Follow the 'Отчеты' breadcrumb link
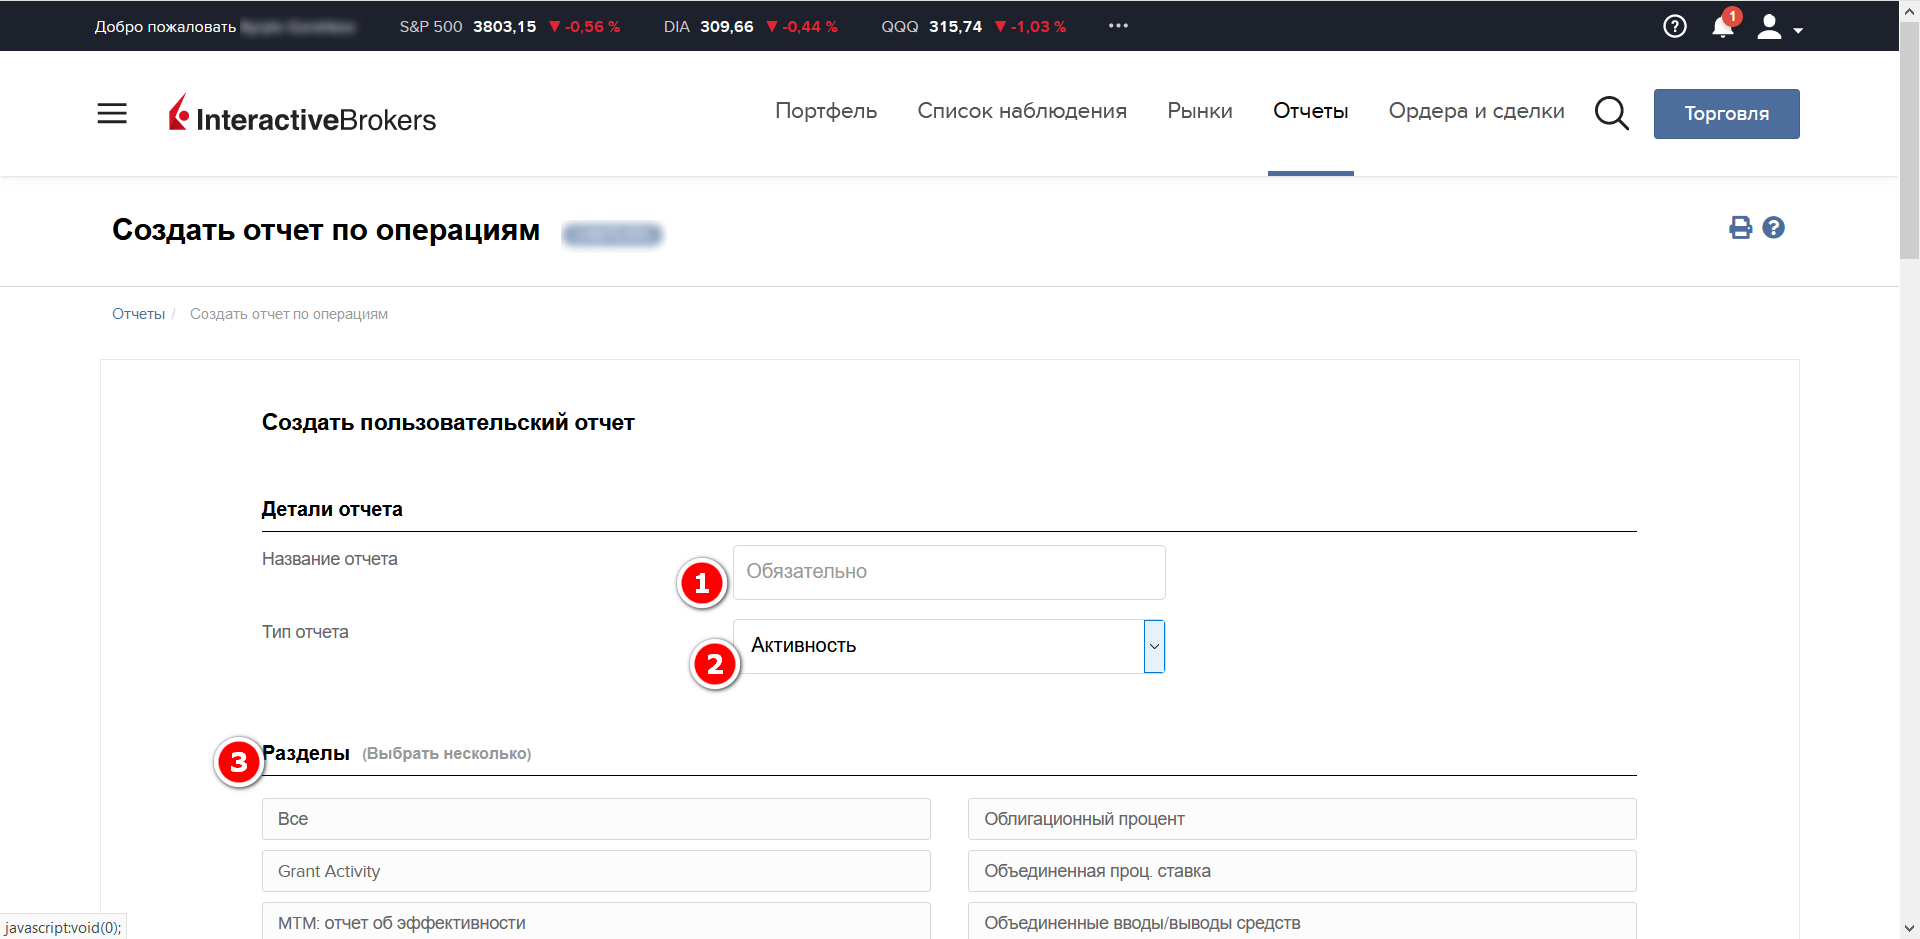Image resolution: width=1920 pixels, height=939 pixels. pos(138,314)
